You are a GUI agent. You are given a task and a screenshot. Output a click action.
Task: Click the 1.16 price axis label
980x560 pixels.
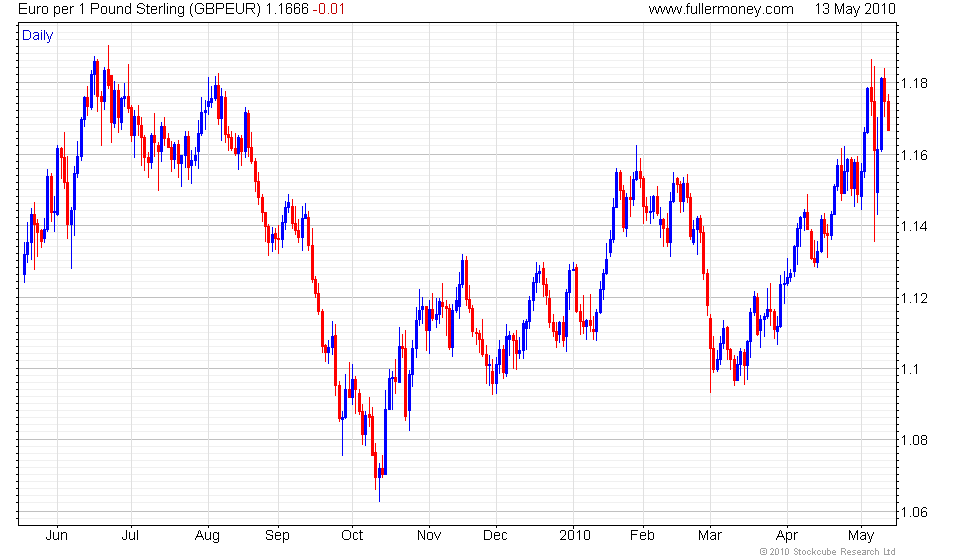click(x=914, y=155)
